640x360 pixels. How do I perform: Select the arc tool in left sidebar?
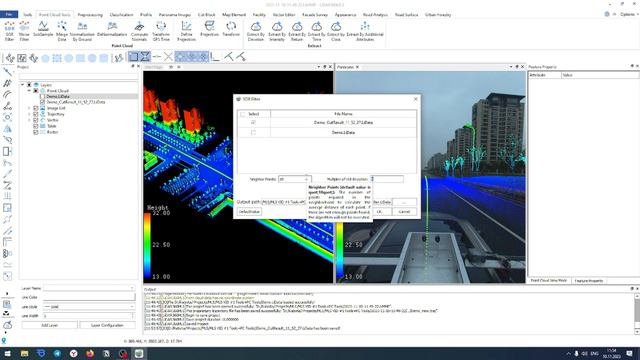coord(7,95)
